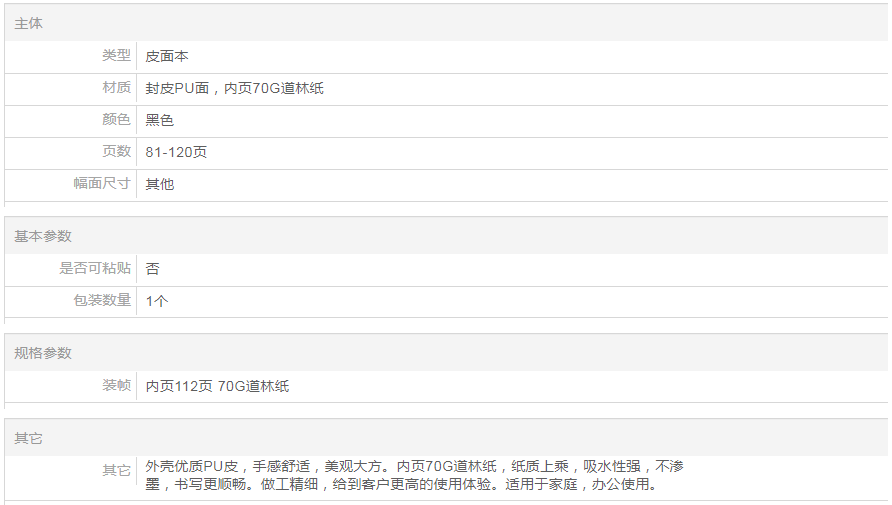Select the 幅面尺寸 row label
The height and width of the screenshot is (505, 892).
[x=102, y=184]
